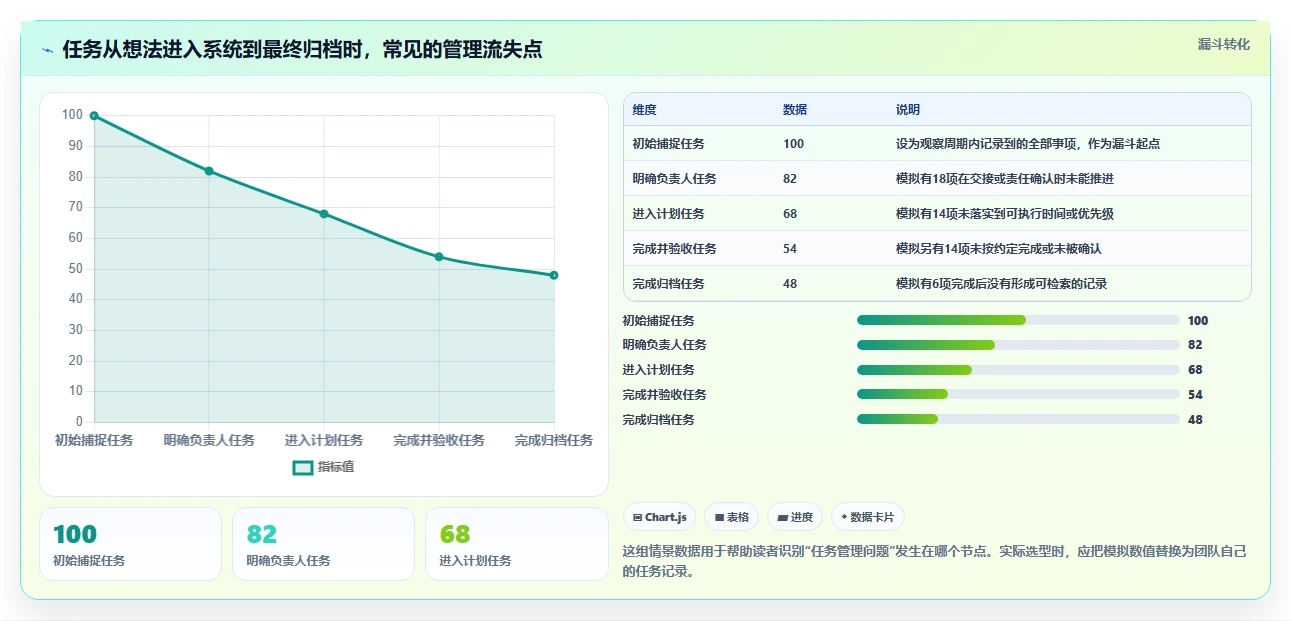Click the chart data point for 明确负责人任务
This screenshot has width=1291, height=621.
pos(209,171)
